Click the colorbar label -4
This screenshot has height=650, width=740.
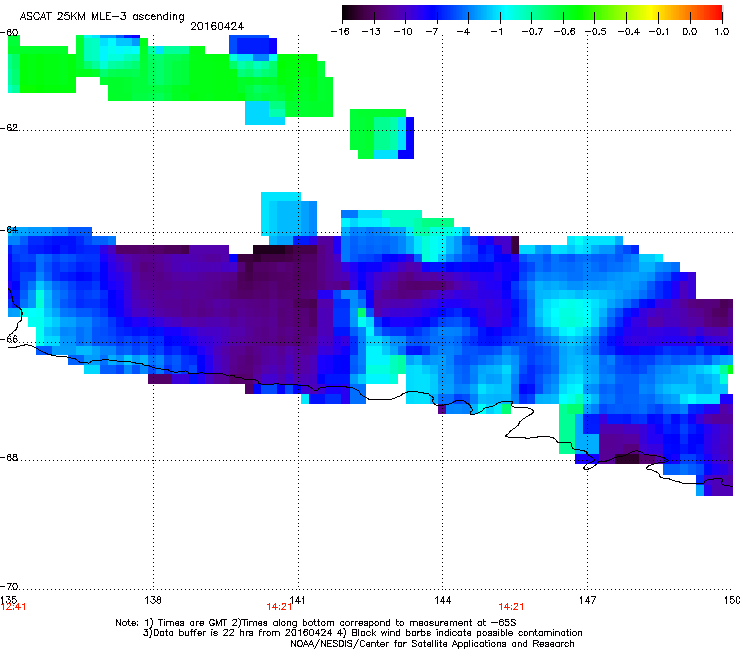tap(463, 32)
